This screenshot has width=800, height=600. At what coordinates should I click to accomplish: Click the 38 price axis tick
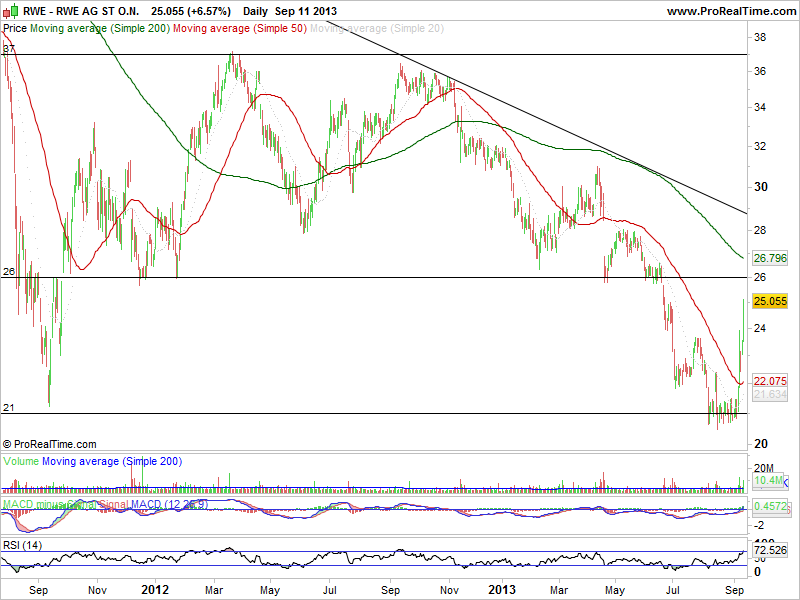click(760, 37)
